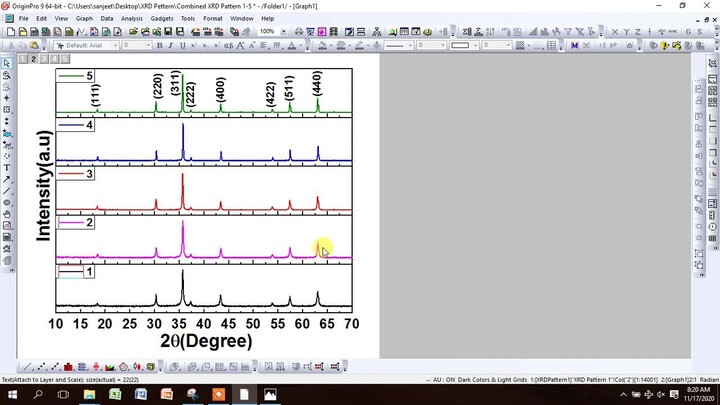Select the Line drawing tool
Image resolution: width=720 pixels, height=405 pixels.
(x=6, y=191)
